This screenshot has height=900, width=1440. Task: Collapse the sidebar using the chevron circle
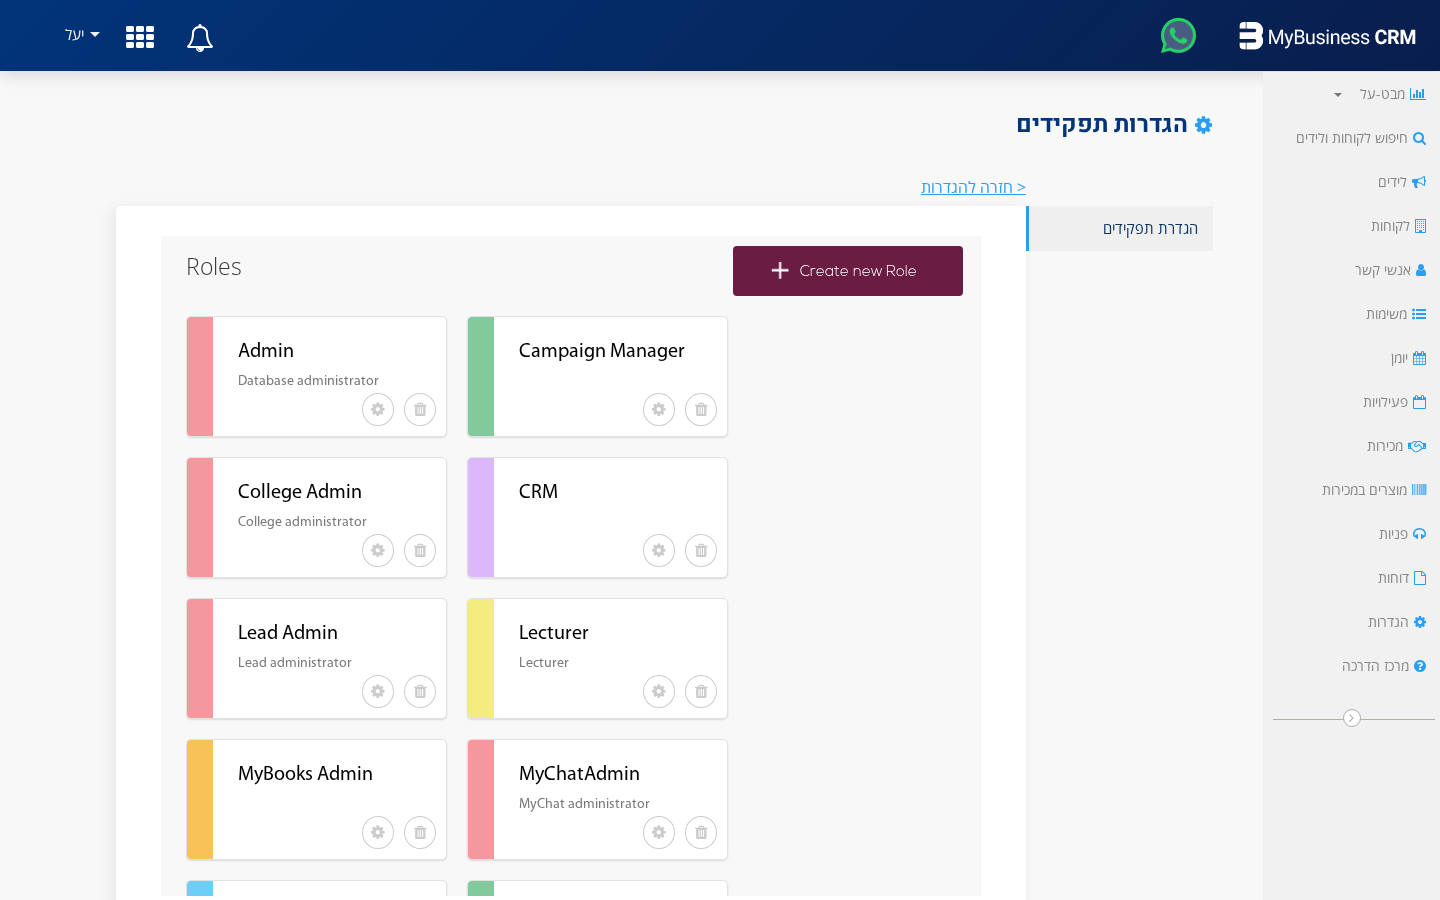click(x=1353, y=718)
